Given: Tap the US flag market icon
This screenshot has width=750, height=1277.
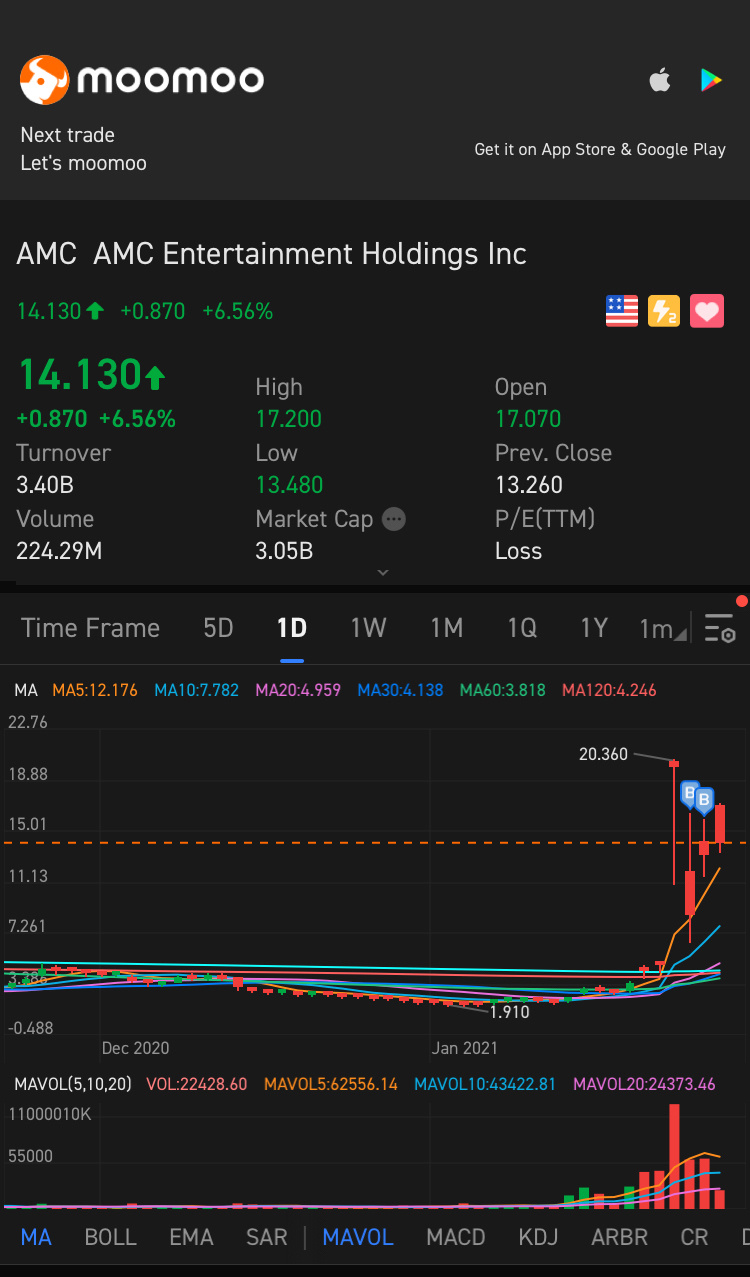Looking at the screenshot, I should coord(622,311).
